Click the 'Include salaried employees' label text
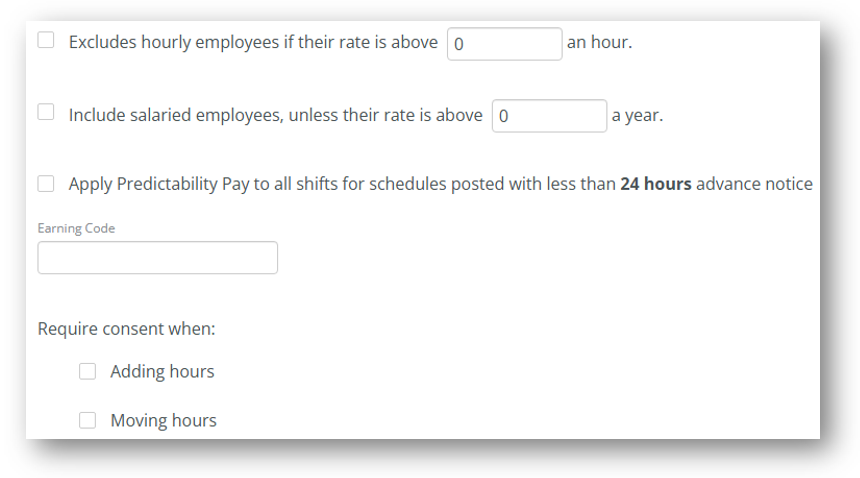860x478 pixels. [176, 115]
